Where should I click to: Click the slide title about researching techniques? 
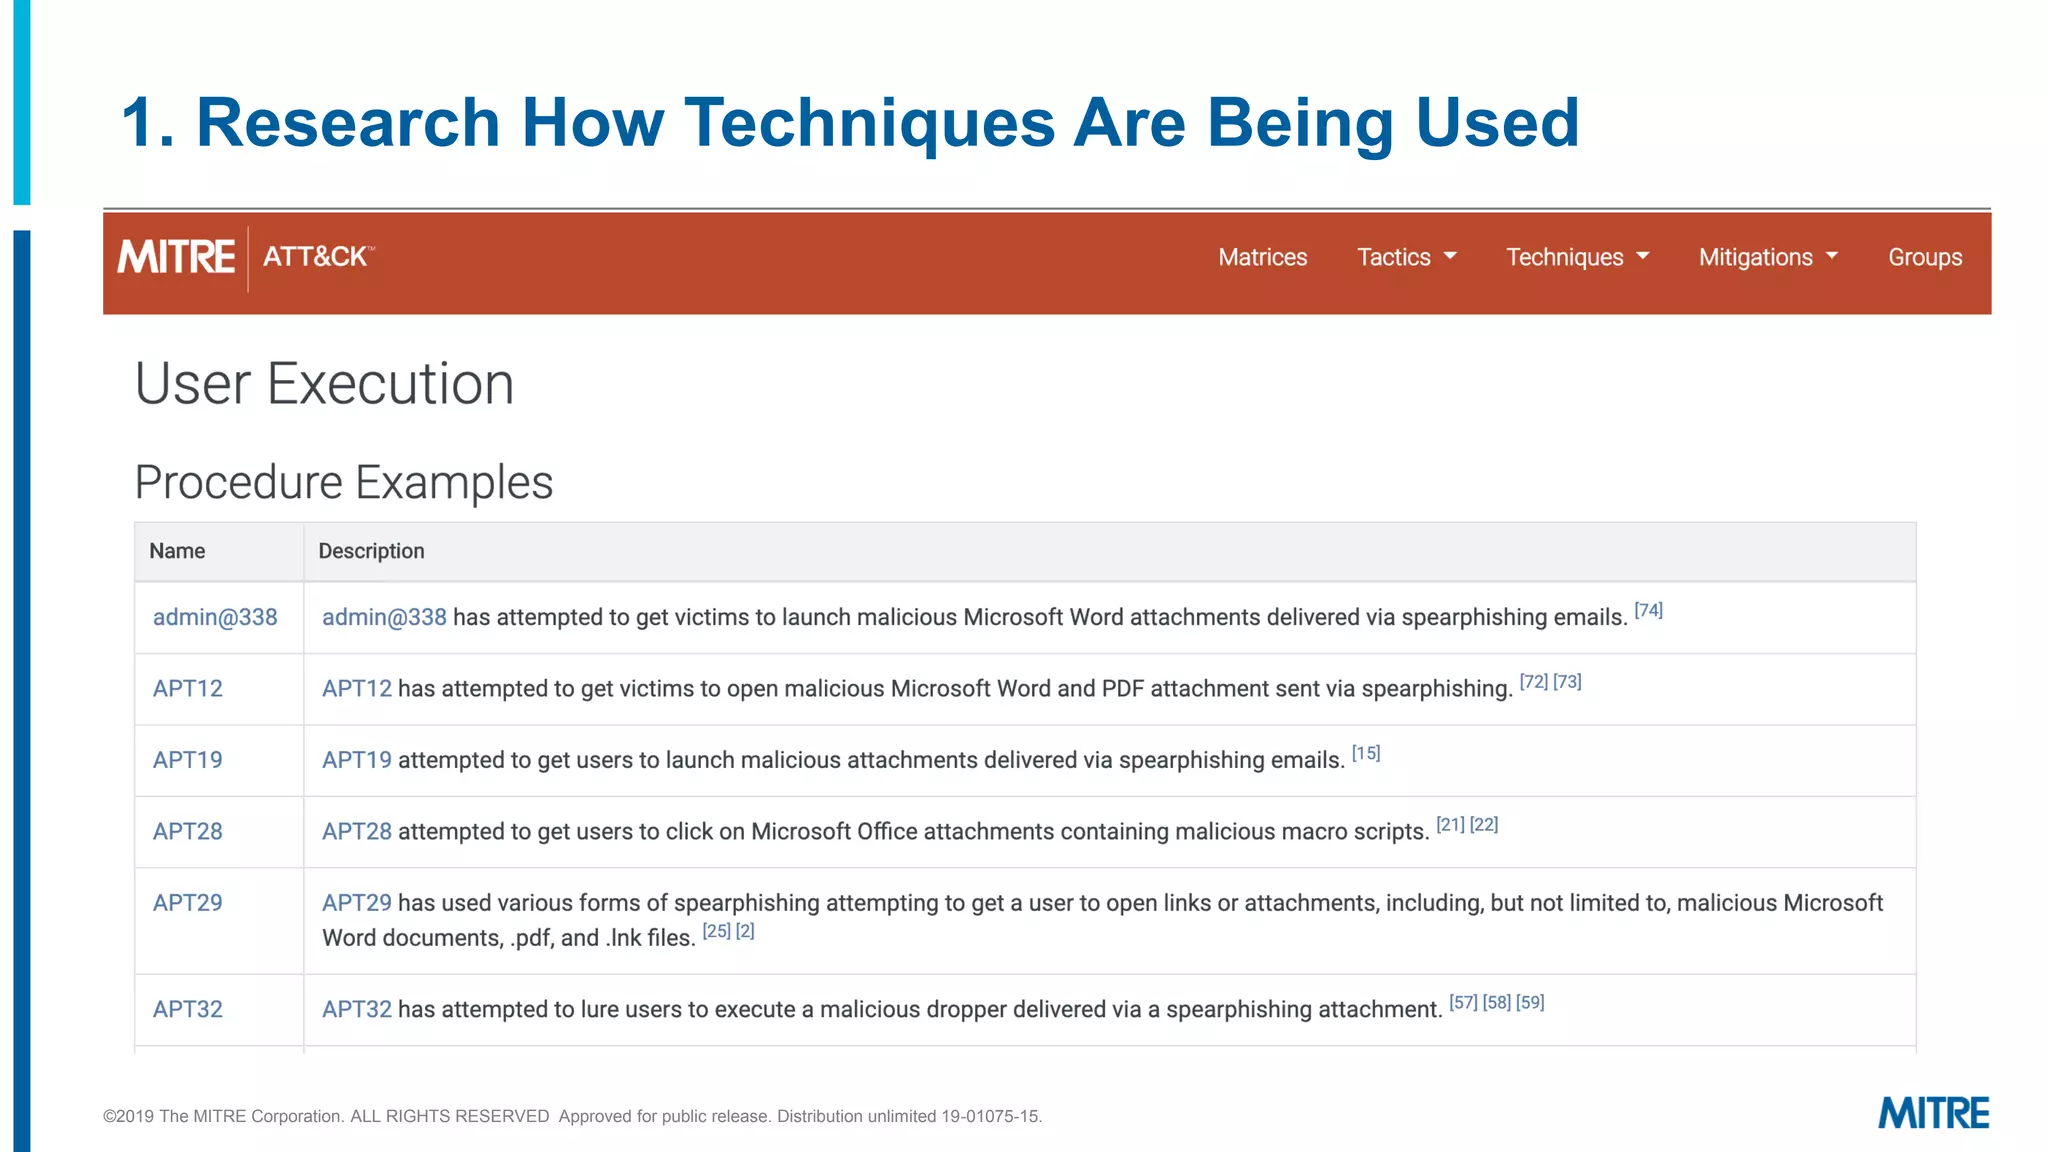[850, 123]
